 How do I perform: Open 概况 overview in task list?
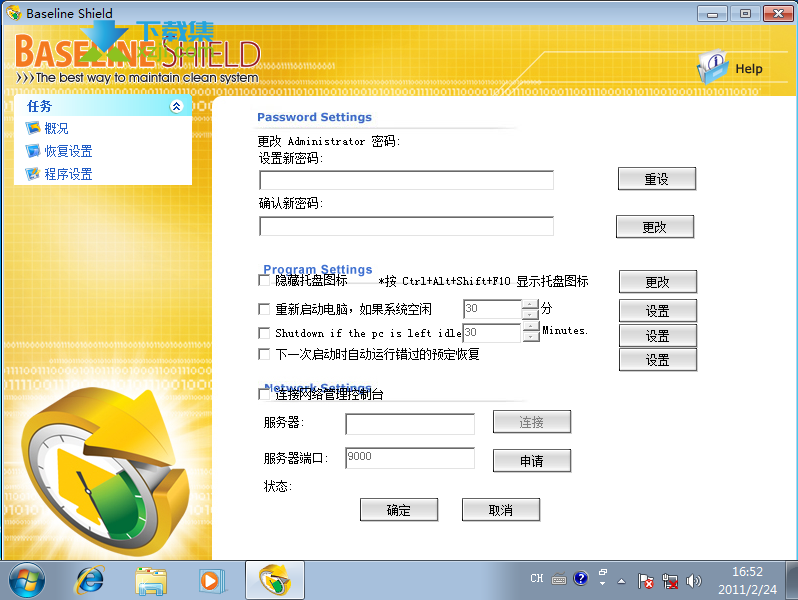(x=56, y=128)
